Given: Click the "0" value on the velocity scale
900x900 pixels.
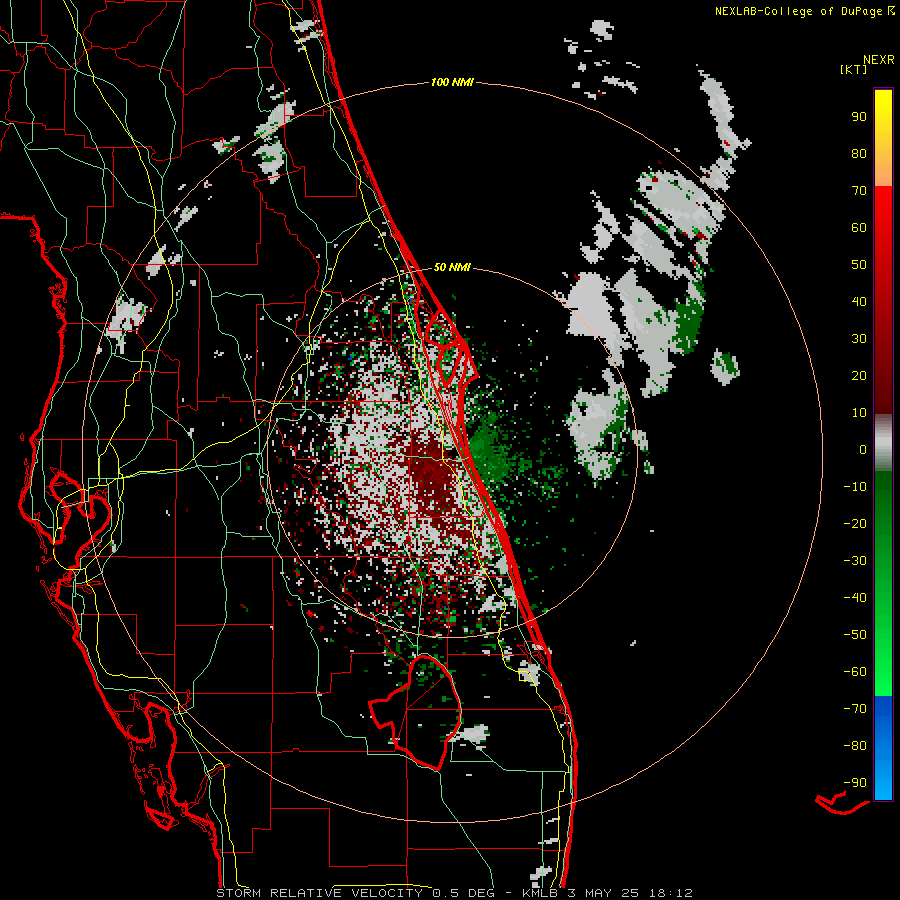Looking at the screenshot, I should pos(863,449).
